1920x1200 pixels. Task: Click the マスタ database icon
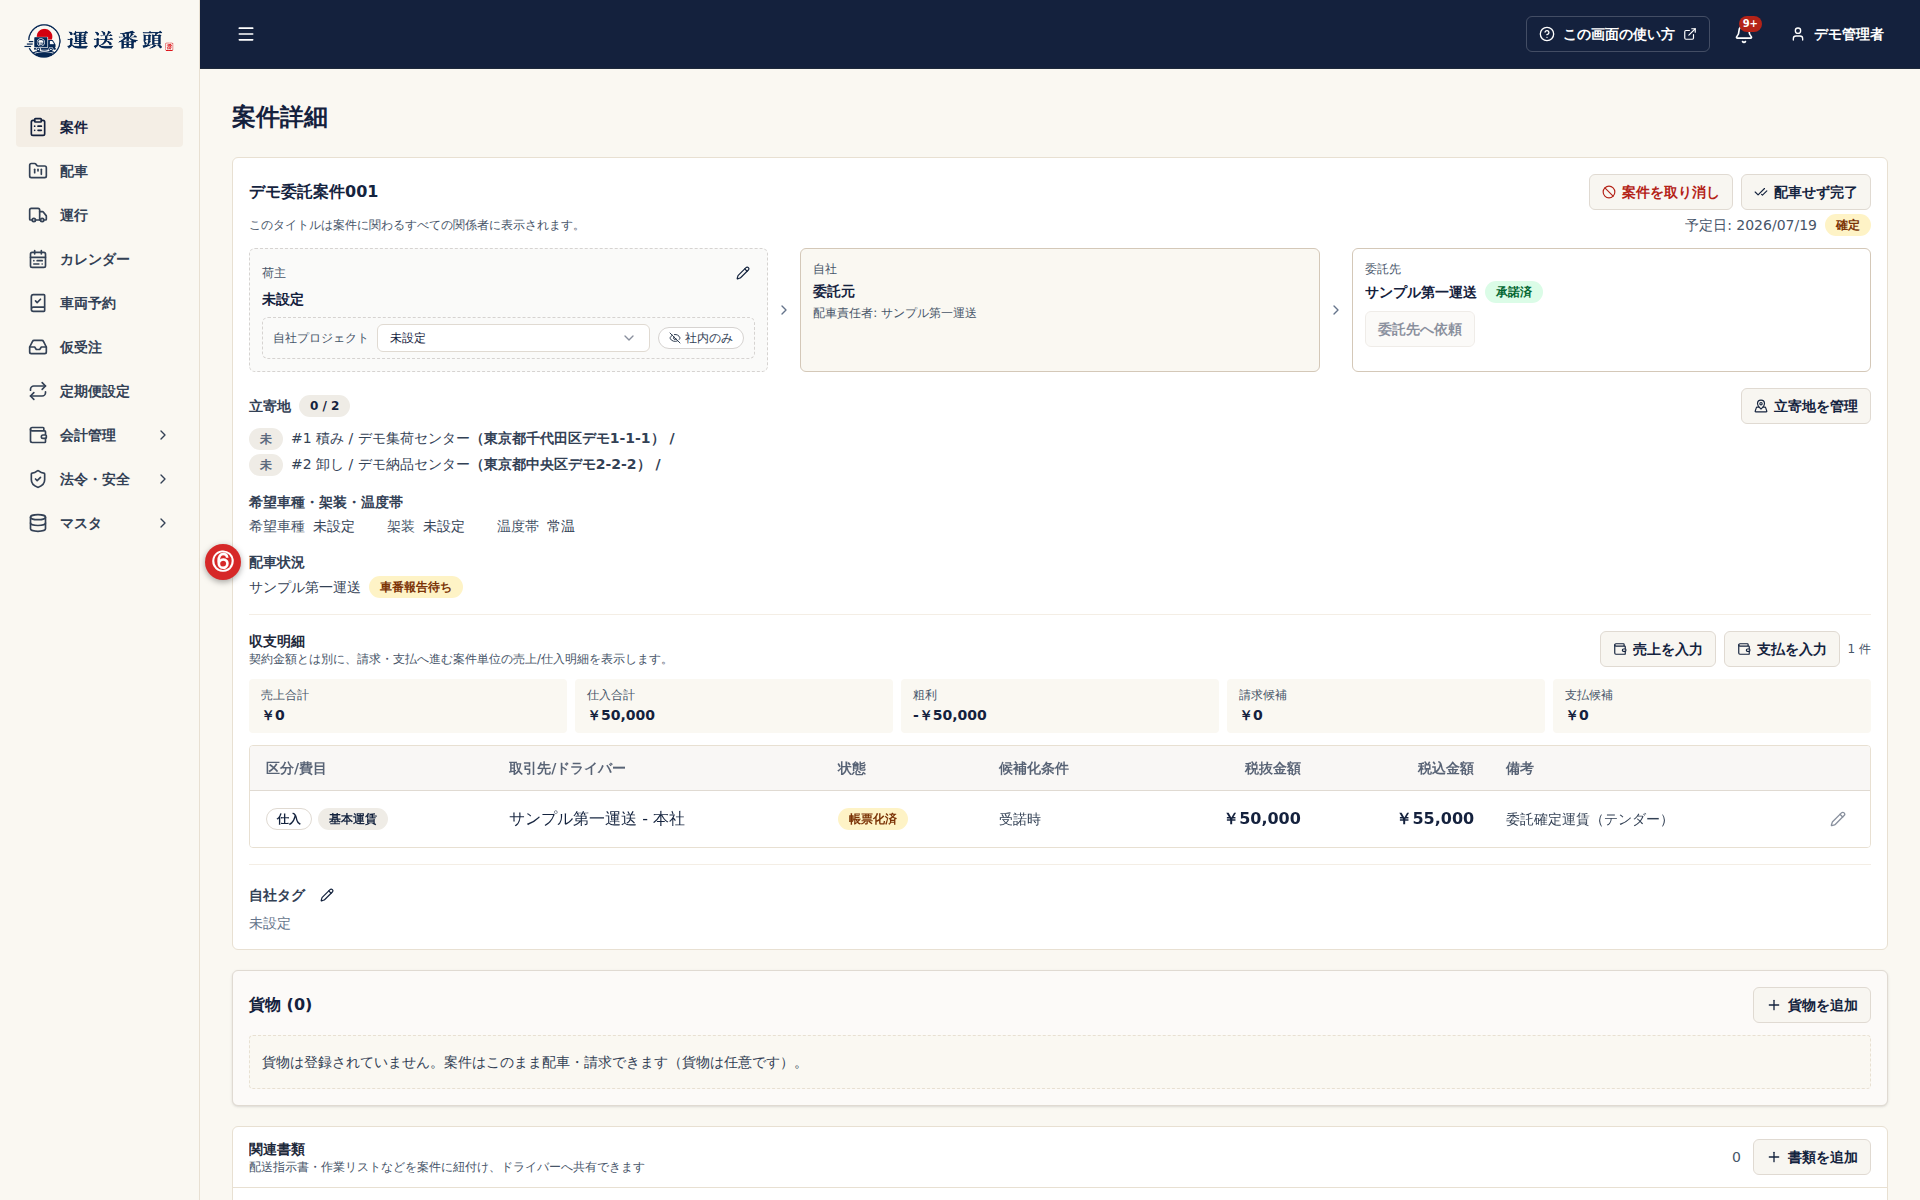tap(38, 523)
